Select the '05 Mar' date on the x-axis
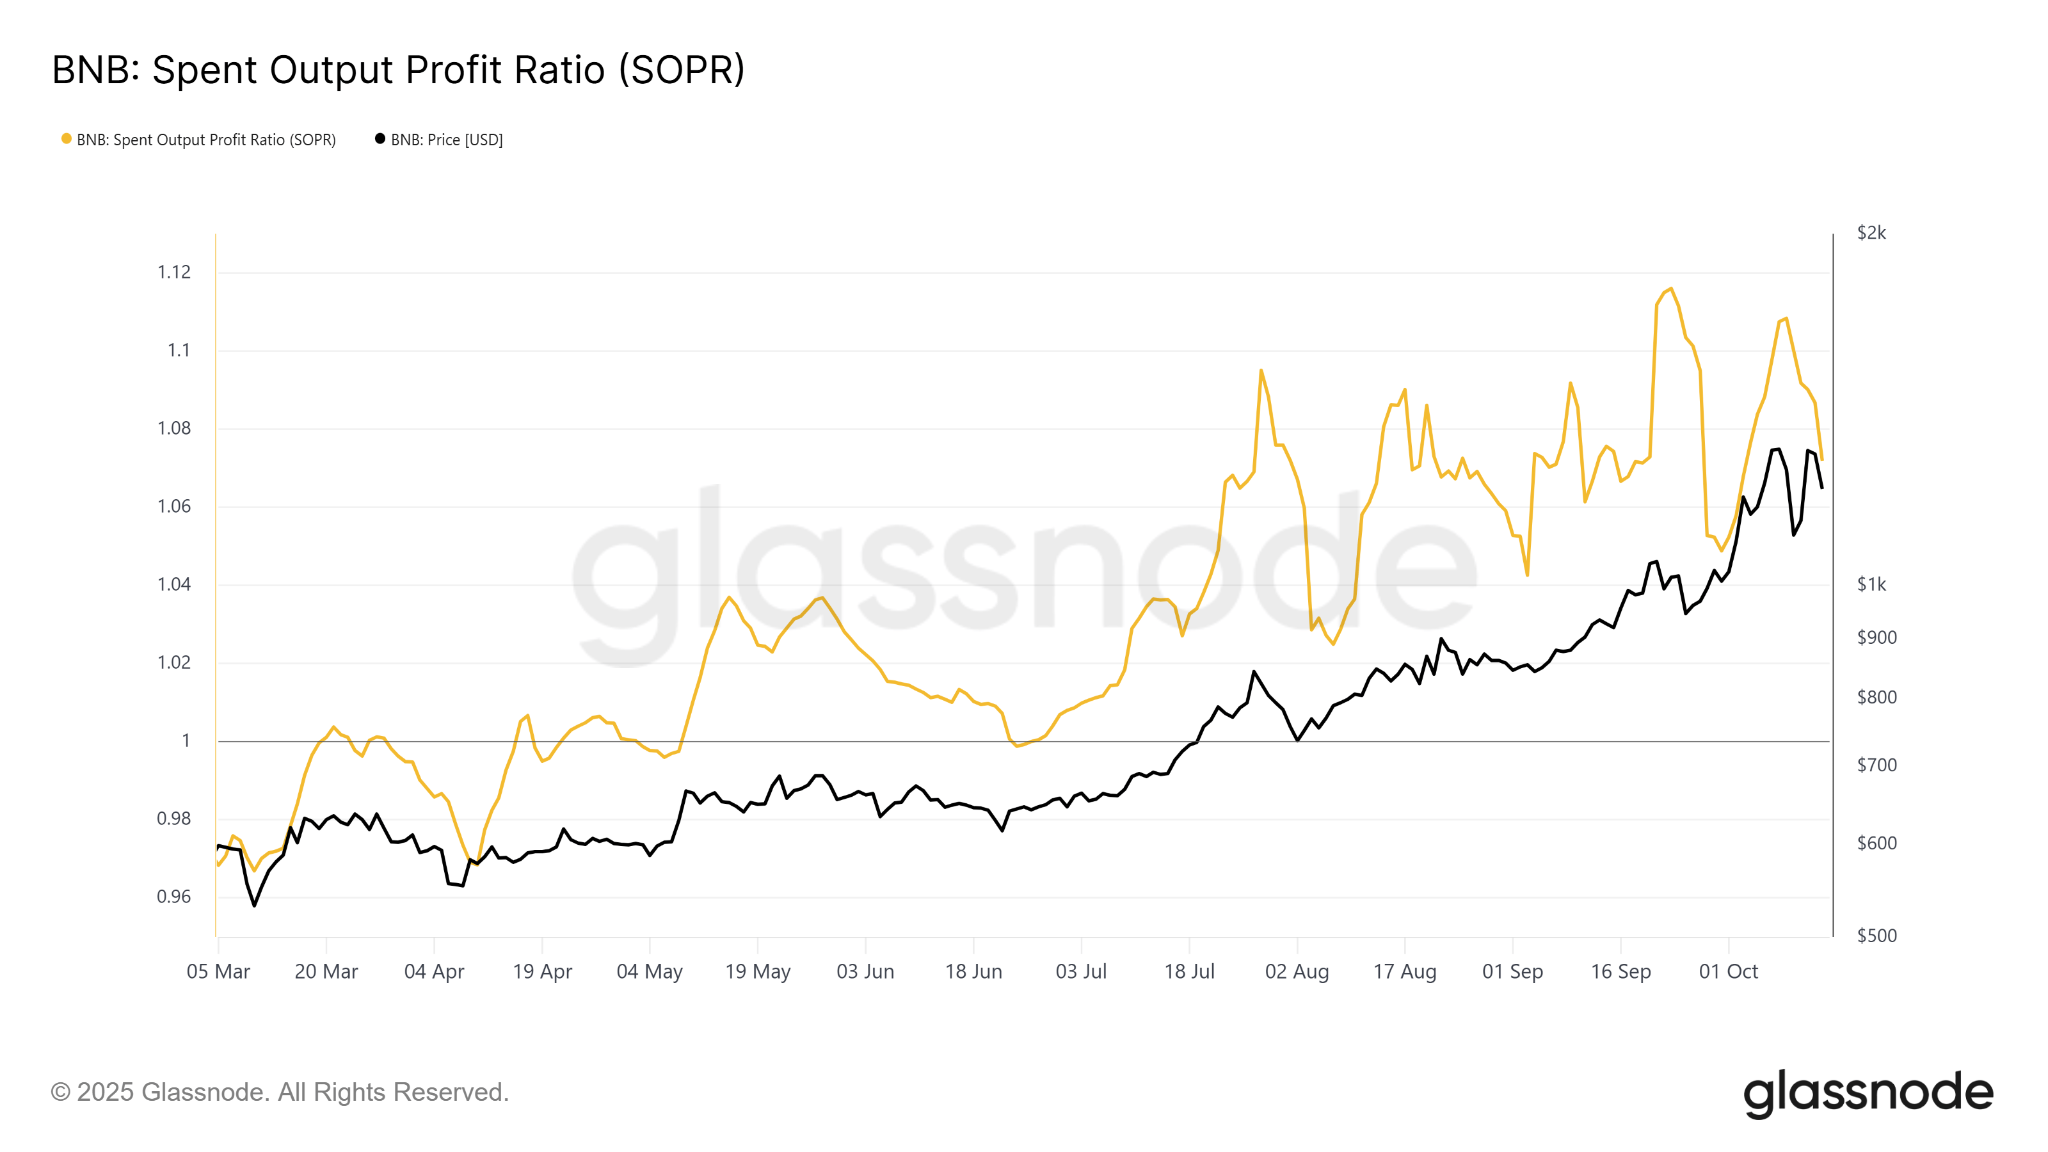 [x=218, y=971]
